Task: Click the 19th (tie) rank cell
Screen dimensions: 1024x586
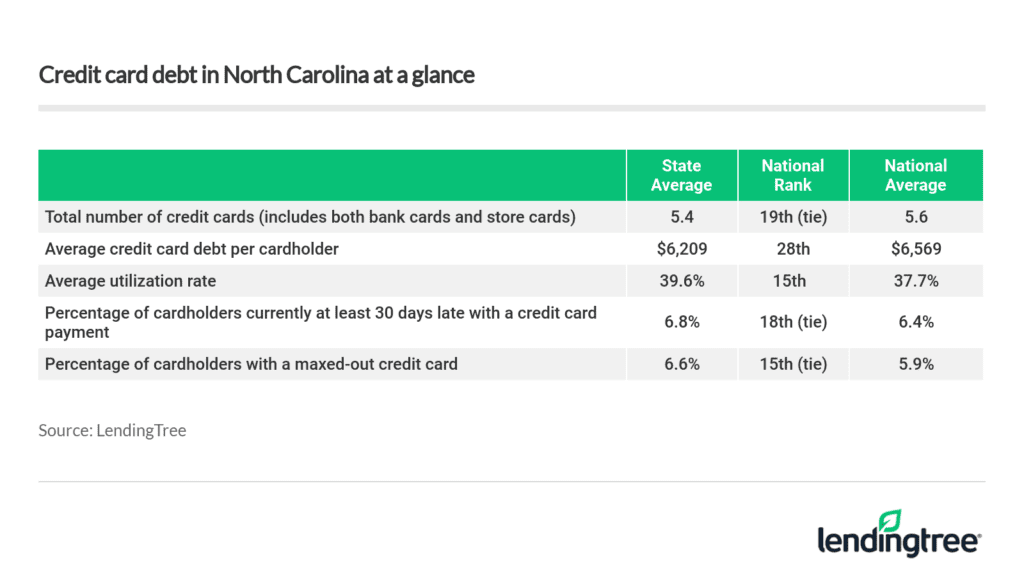Action: coord(793,217)
